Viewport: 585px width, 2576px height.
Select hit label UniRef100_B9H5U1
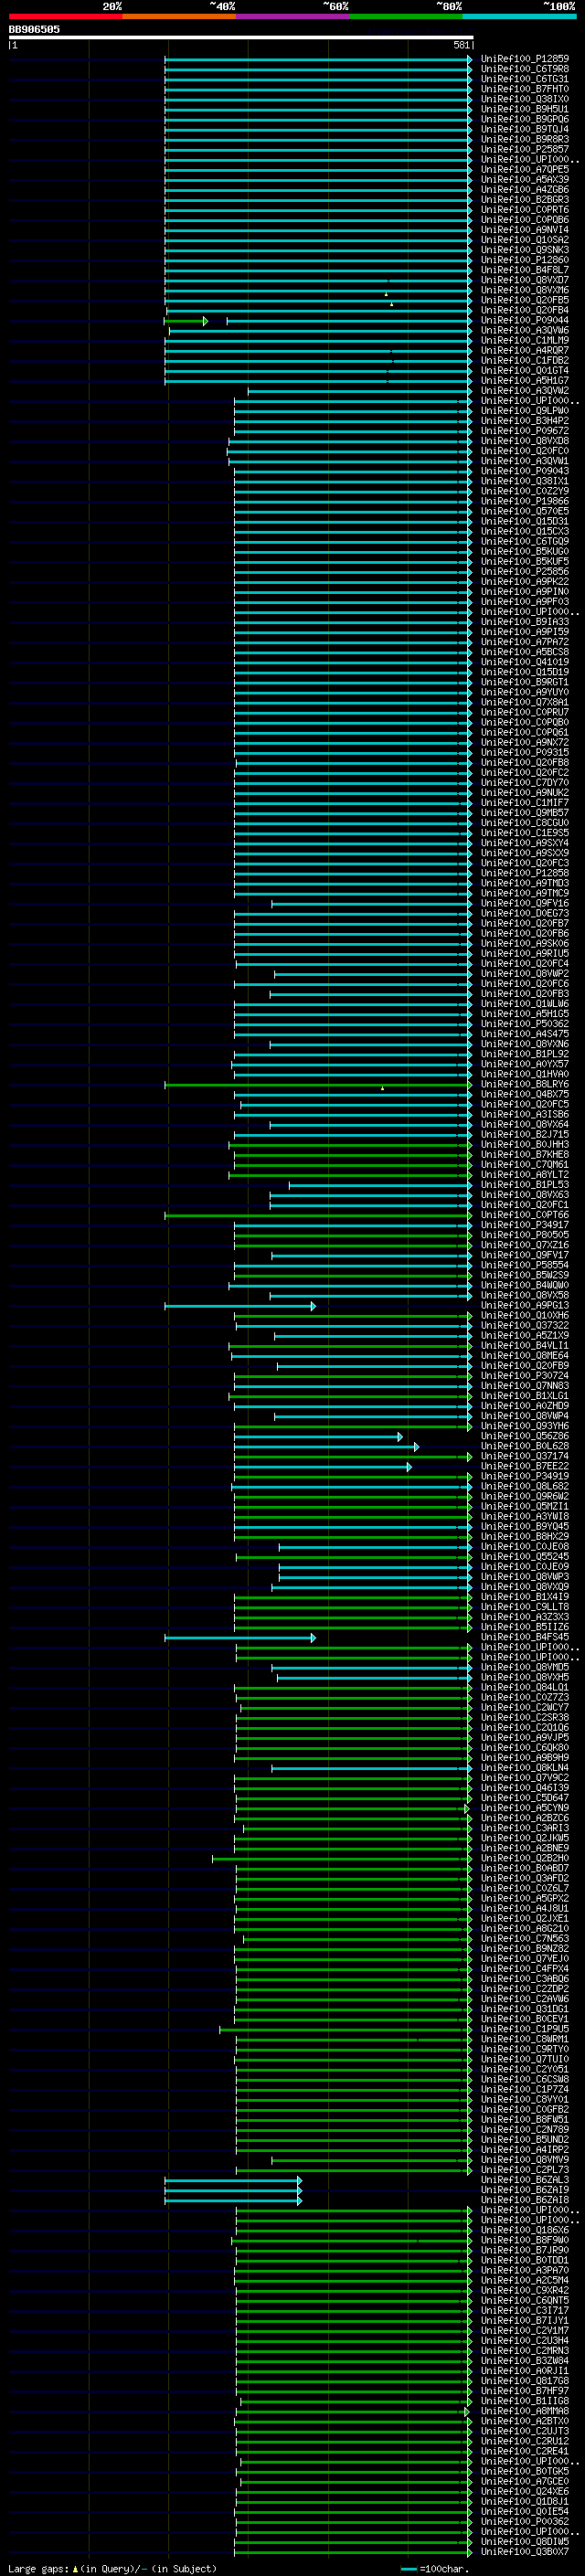click(x=525, y=109)
